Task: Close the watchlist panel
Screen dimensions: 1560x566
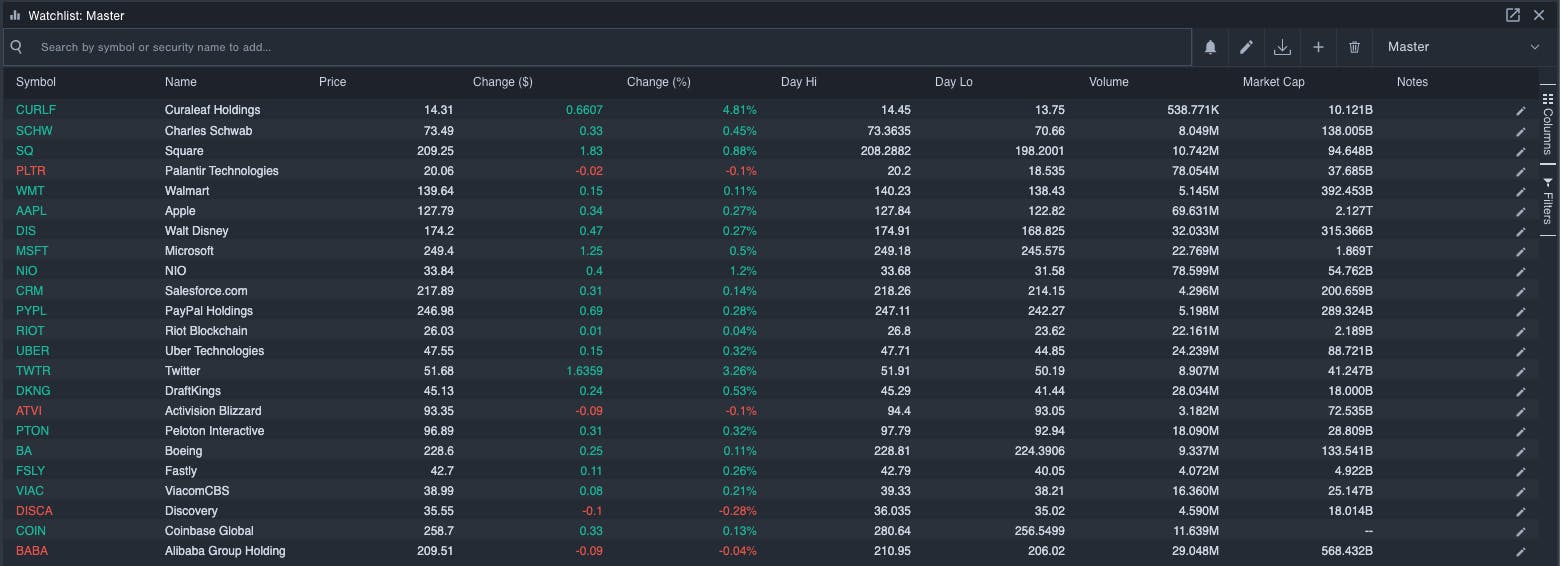Action: click(1539, 15)
